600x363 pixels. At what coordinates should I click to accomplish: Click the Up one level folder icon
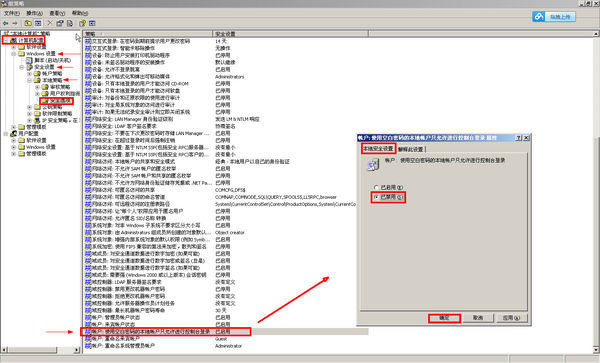[28, 23]
